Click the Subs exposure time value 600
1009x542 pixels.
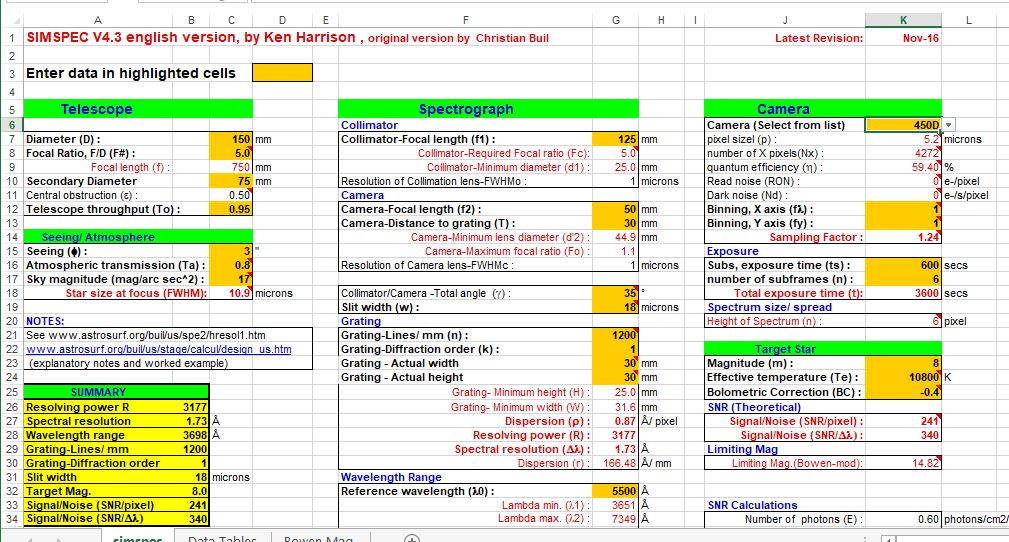click(x=903, y=265)
